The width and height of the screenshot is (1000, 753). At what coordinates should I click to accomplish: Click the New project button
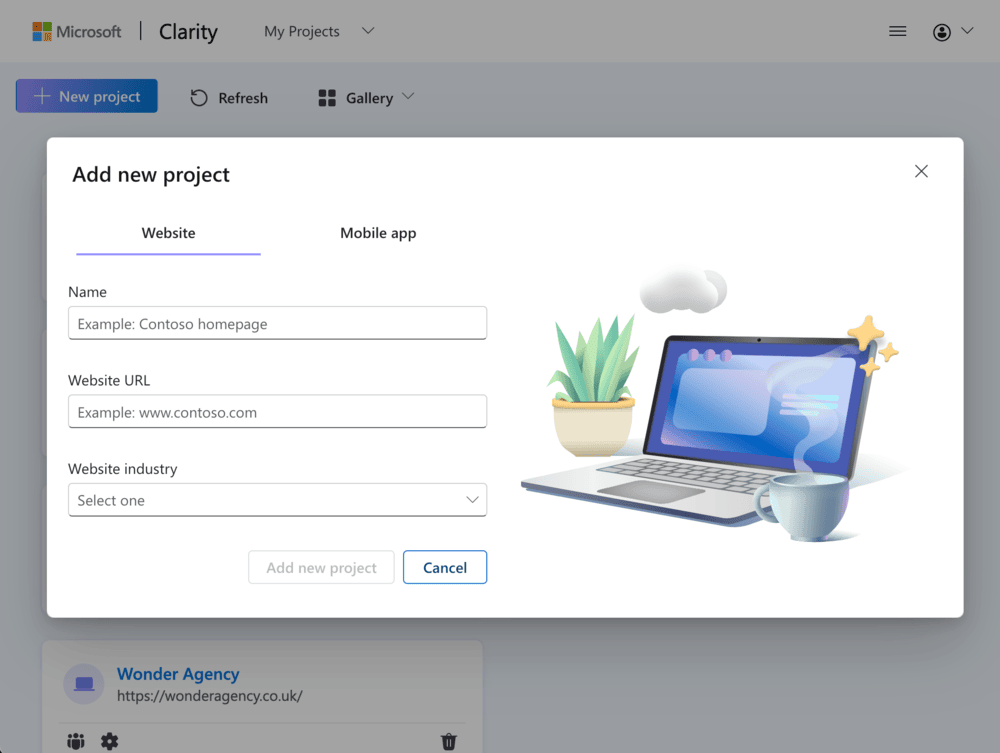[x=87, y=96]
